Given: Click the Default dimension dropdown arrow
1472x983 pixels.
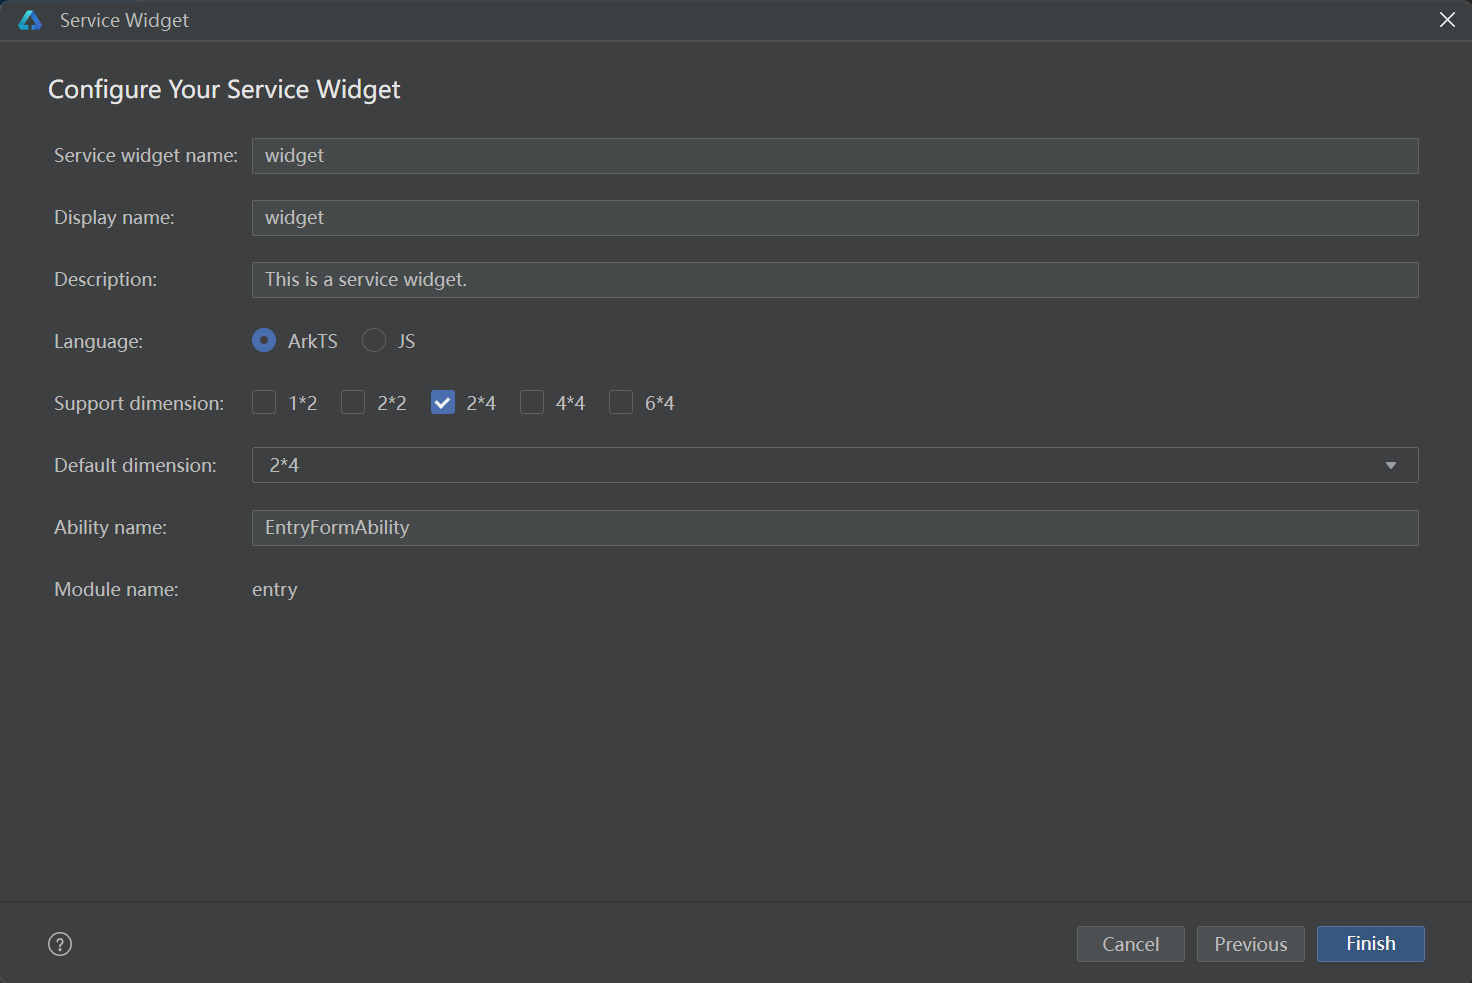Looking at the screenshot, I should pyautogui.click(x=1390, y=465).
